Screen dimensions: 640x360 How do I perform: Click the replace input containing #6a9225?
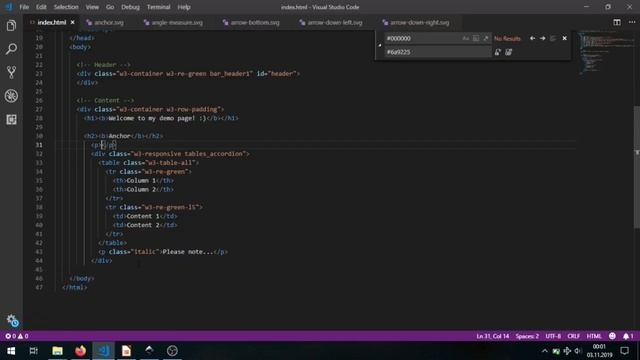tap(438, 52)
